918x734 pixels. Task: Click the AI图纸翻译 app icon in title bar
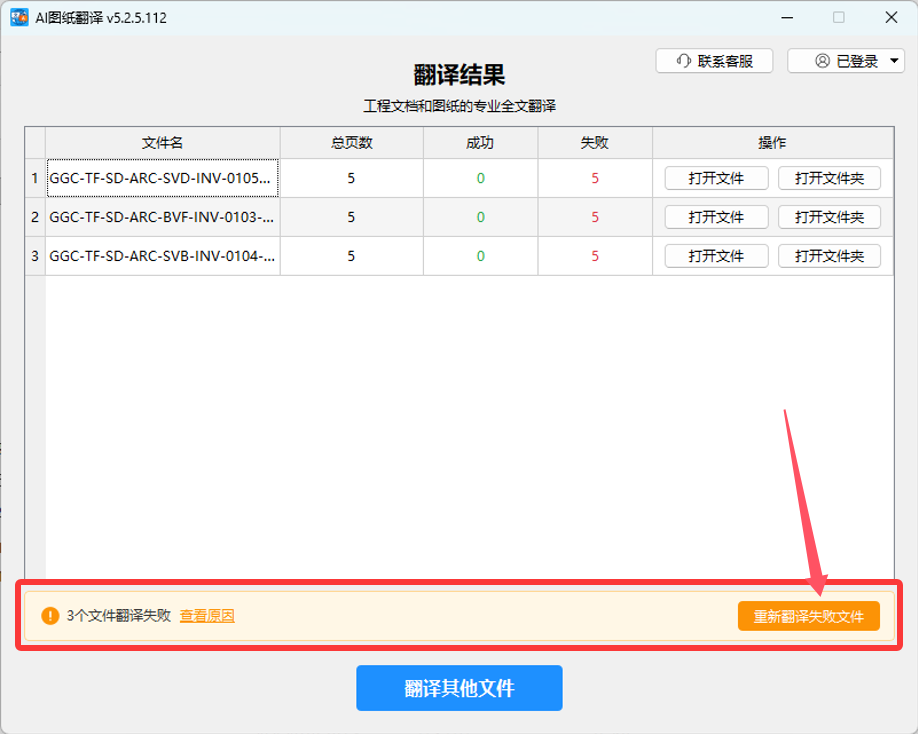(19, 18)
